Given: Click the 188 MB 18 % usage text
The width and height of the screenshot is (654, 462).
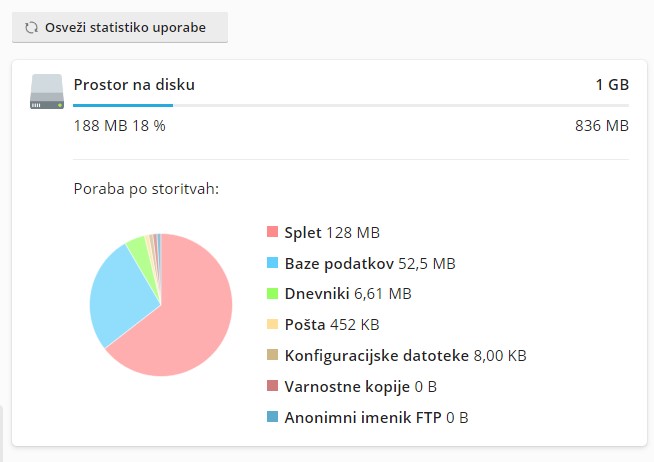Looking at the screenshot, I should tap(120, 126).
